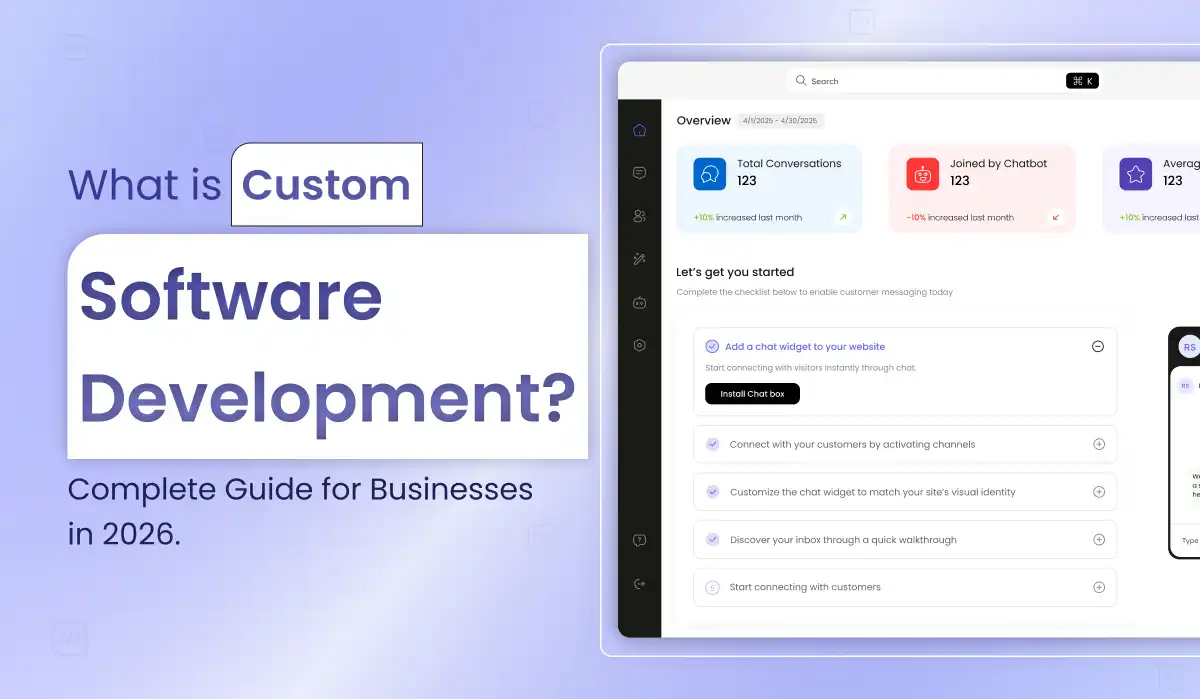The image size is (1200, 699).
Task: Click the Custom highlighted title word
Action: [x=326, y=185]
